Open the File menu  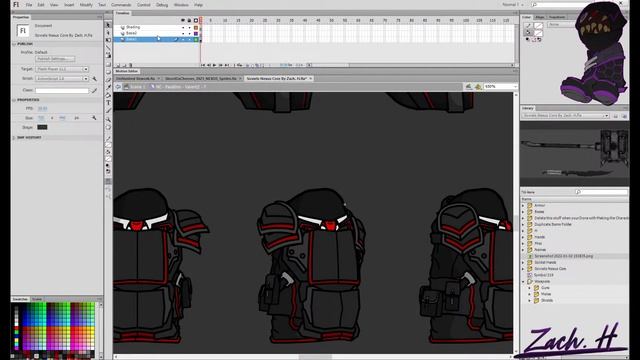[x=29, y=5]
